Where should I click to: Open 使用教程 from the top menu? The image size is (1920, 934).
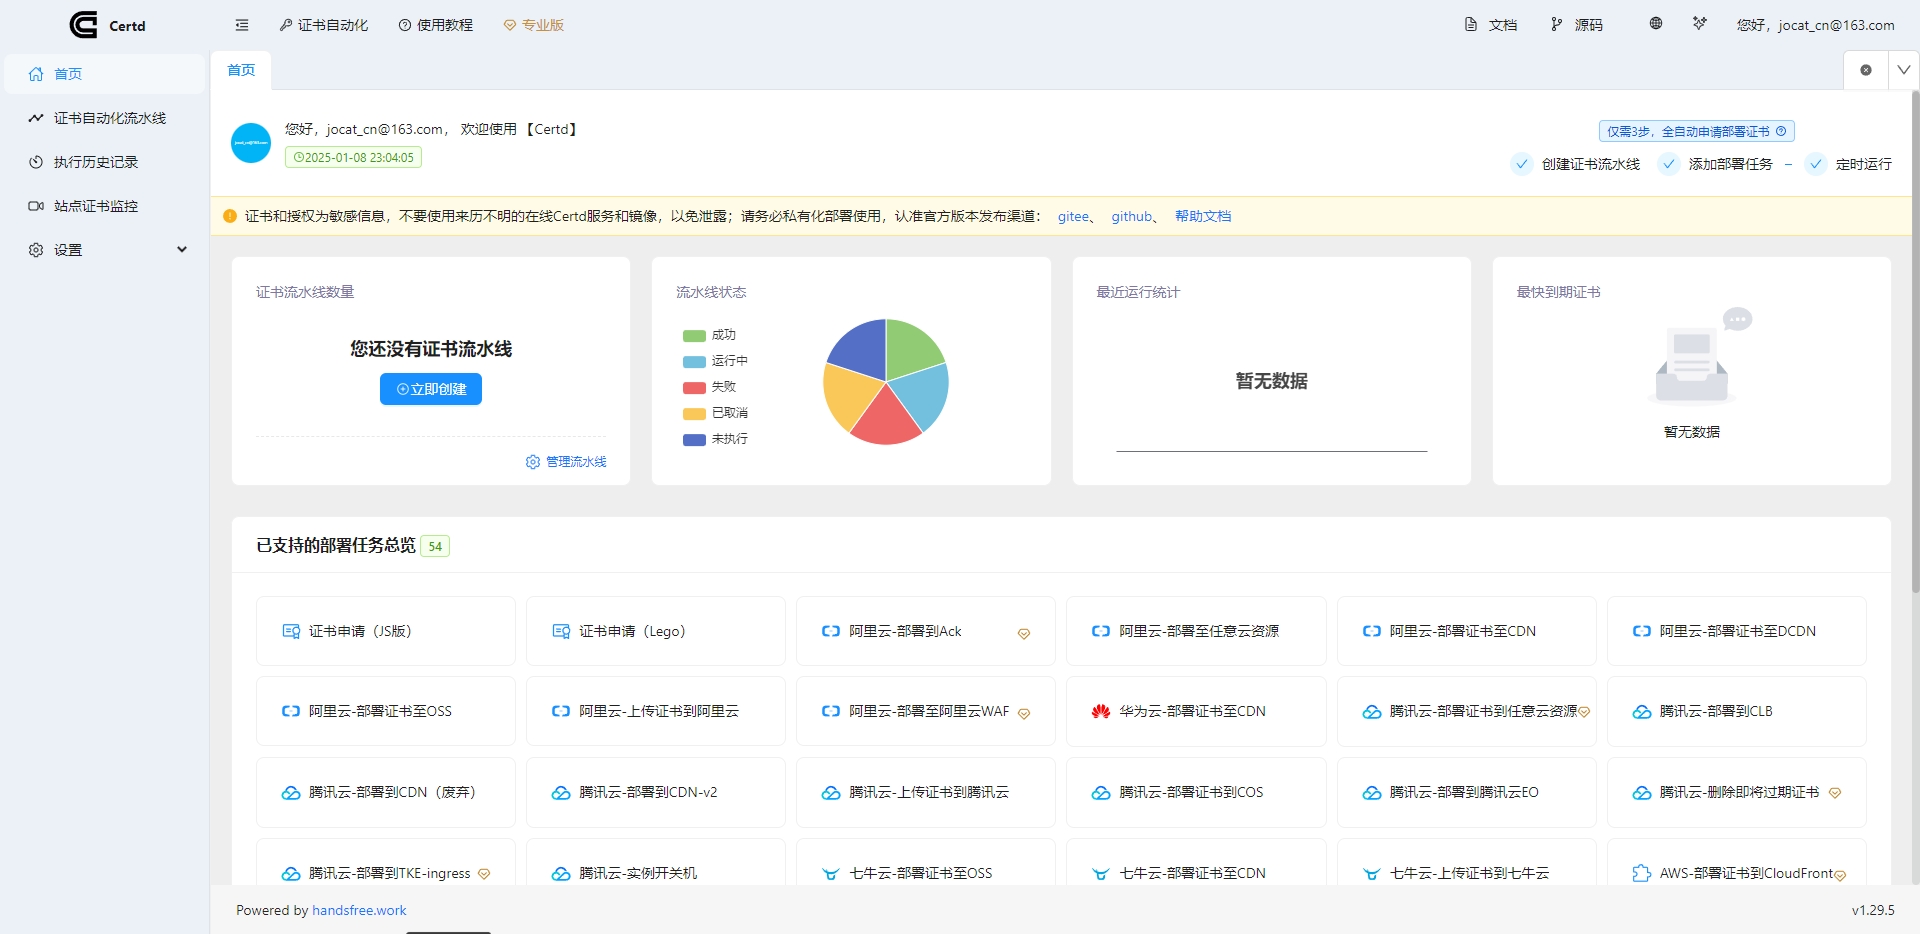[435, 24]
